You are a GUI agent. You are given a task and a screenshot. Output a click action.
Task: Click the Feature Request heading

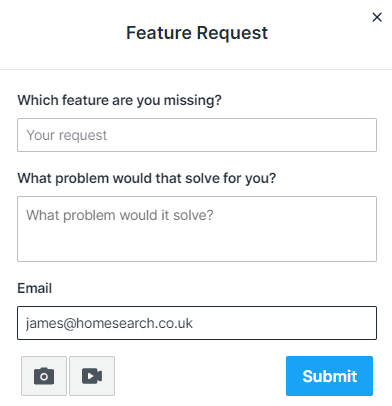[x=197, y=33]
